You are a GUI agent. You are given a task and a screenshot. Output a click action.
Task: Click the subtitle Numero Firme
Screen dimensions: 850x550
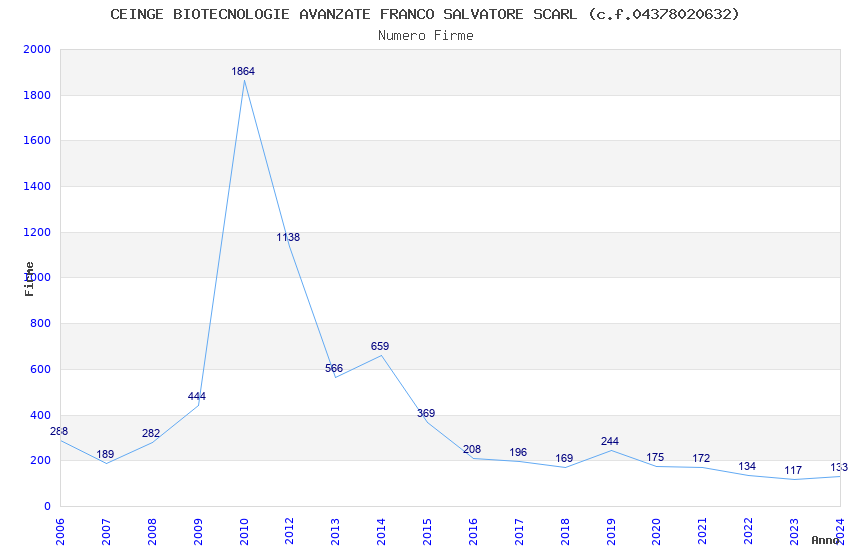[426, 36]
